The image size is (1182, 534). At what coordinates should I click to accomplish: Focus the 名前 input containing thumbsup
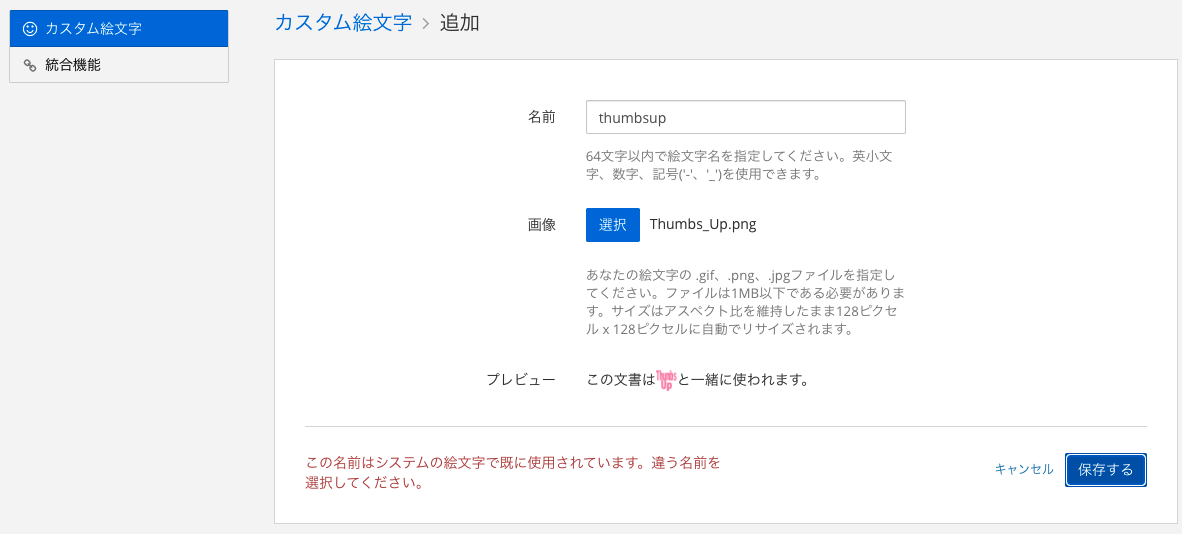[x=746, y=118]
